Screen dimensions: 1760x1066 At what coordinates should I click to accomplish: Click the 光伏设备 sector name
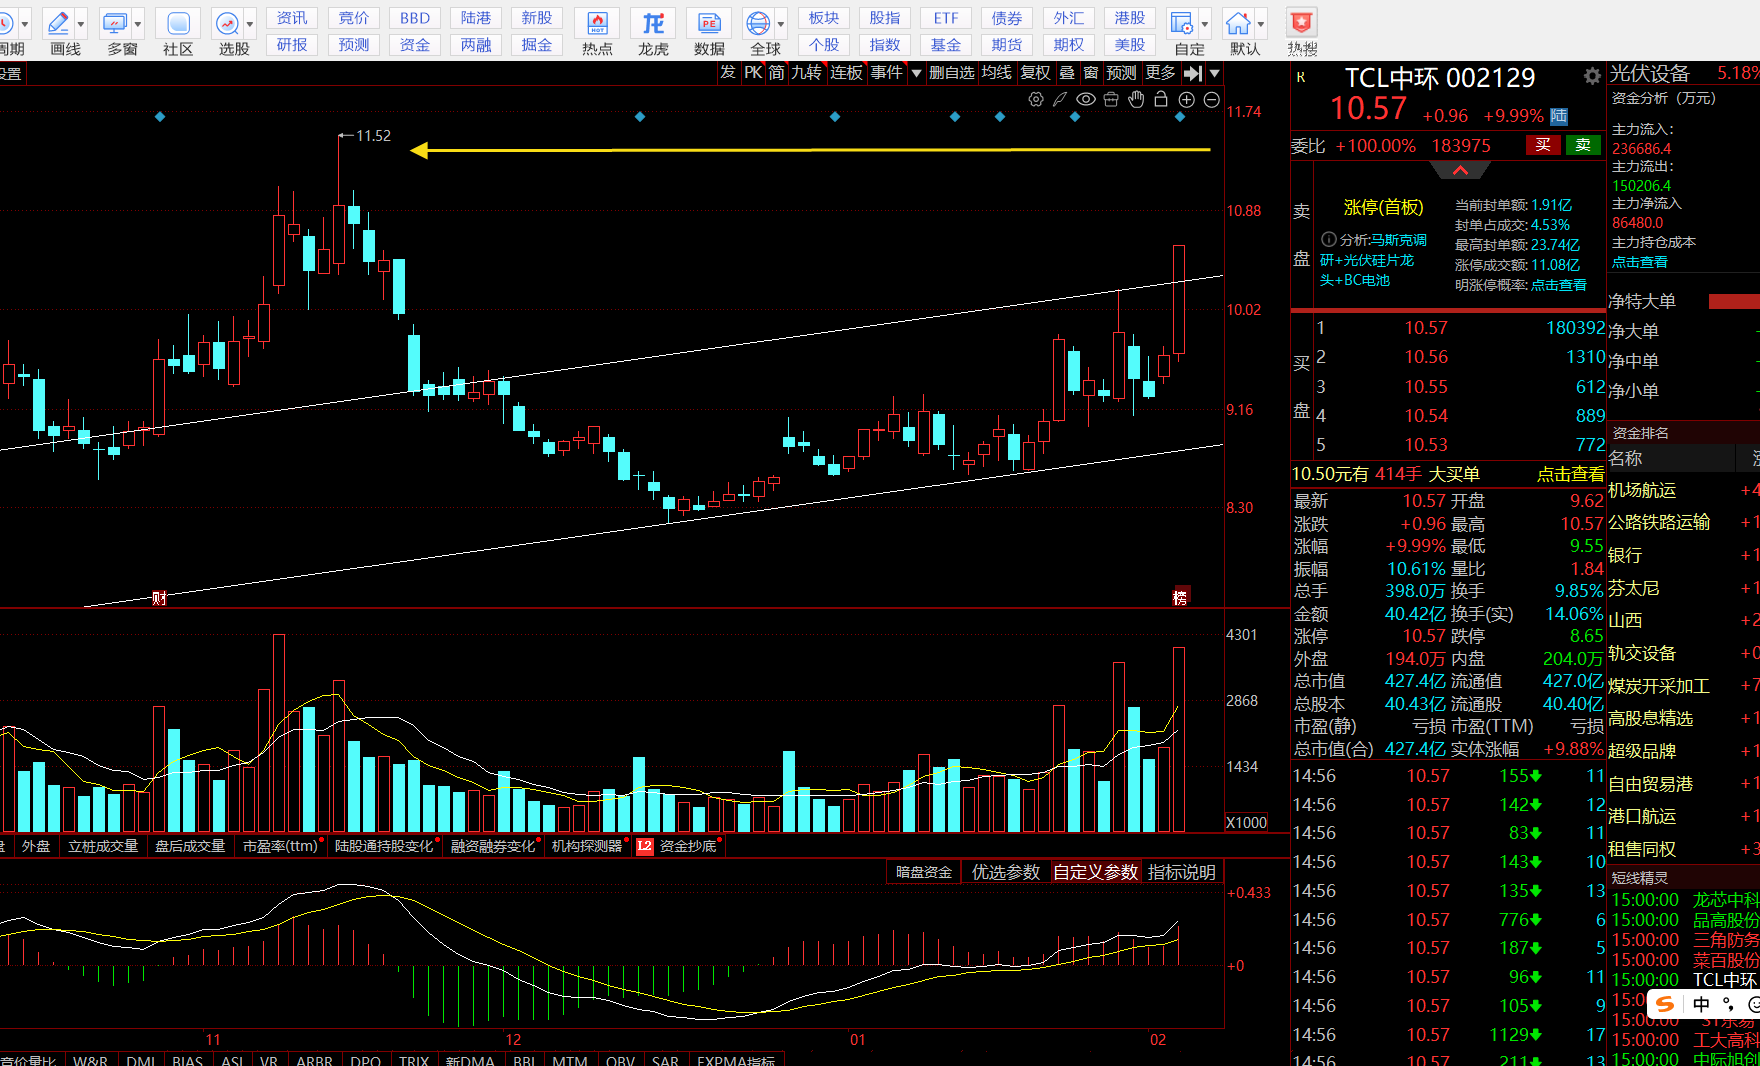pyautogui.click(x=1649, y=73)
